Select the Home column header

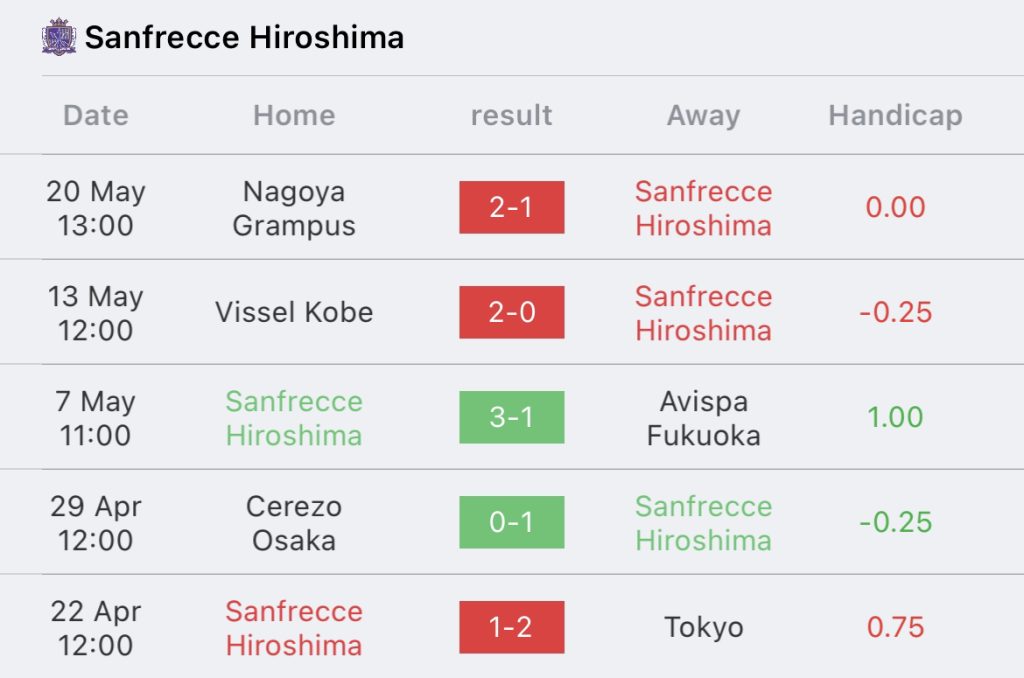(x=294, y=115)
